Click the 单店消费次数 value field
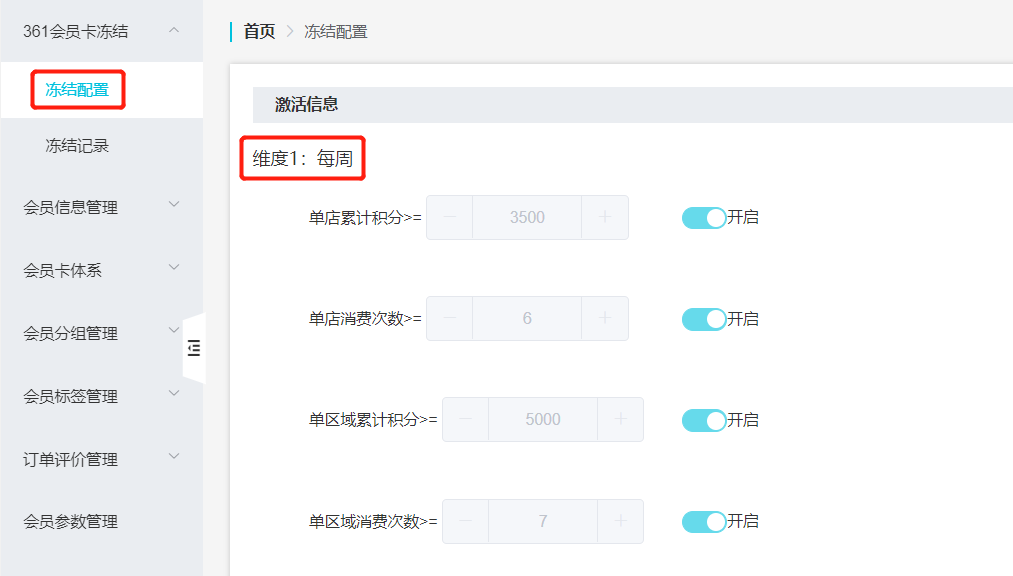Image resolution: width=1013 pixels, height=576 pixels. [527, 318]
